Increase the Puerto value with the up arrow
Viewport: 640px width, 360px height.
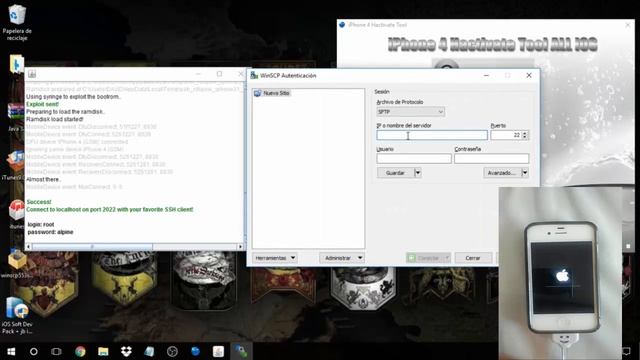525,133
